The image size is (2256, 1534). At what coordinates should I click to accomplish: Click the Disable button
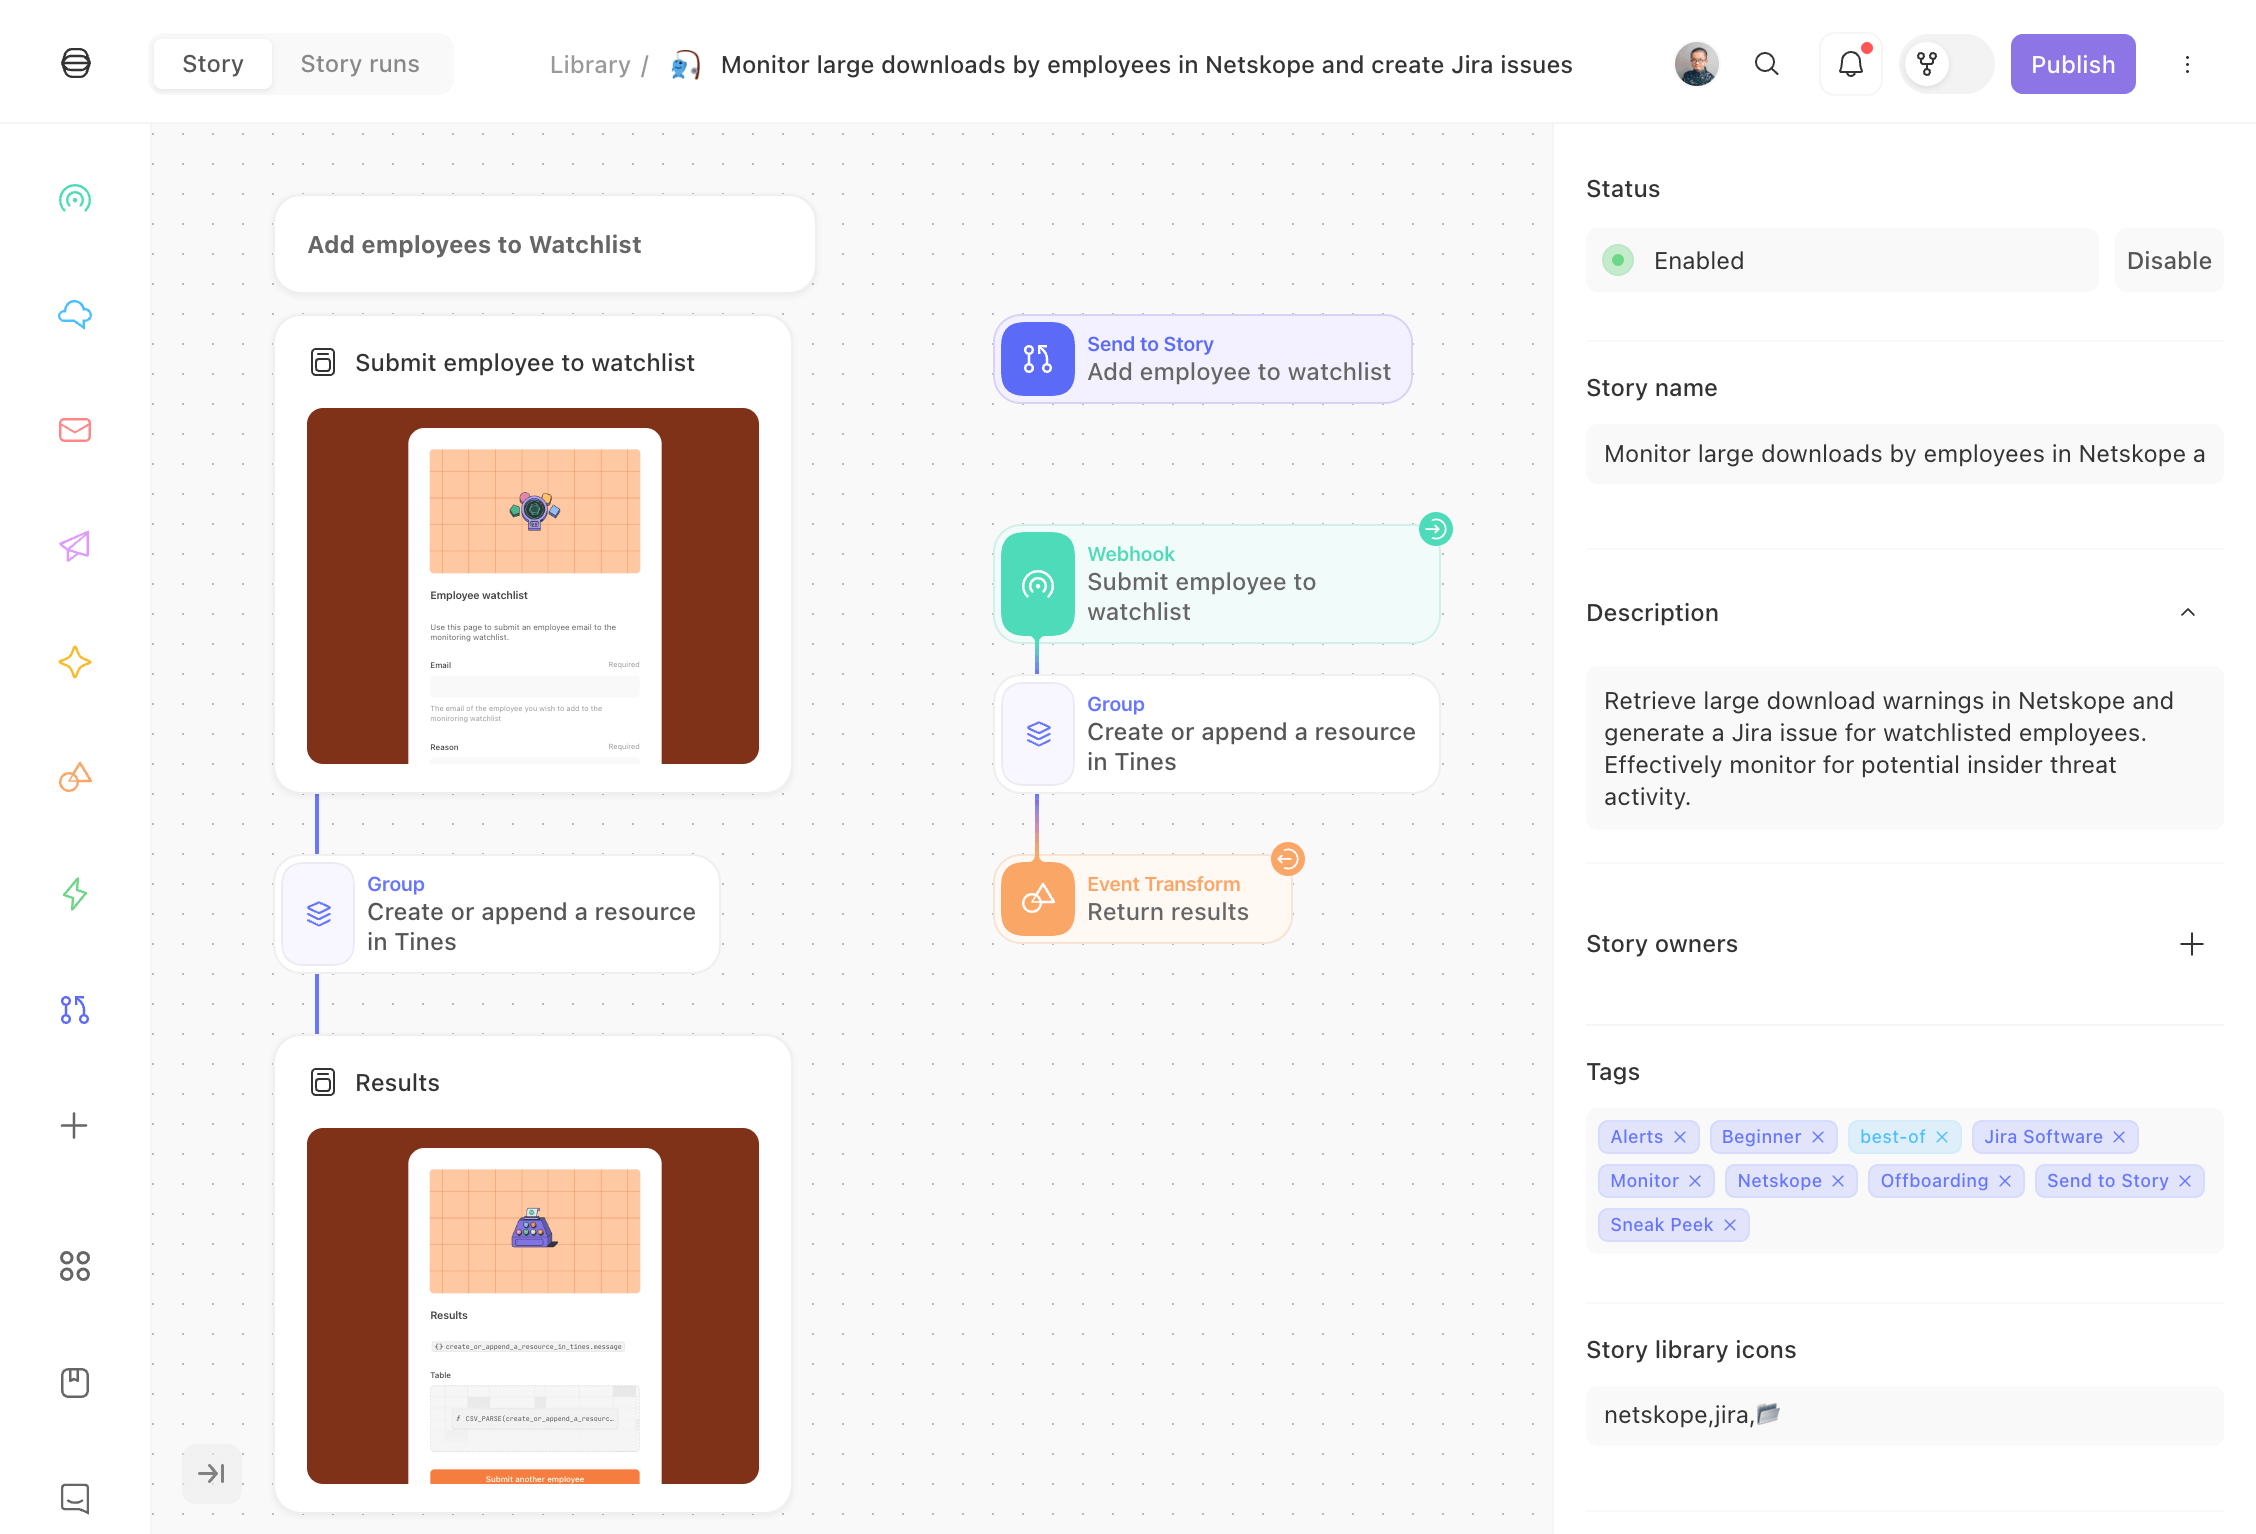tap(2169, 260)
